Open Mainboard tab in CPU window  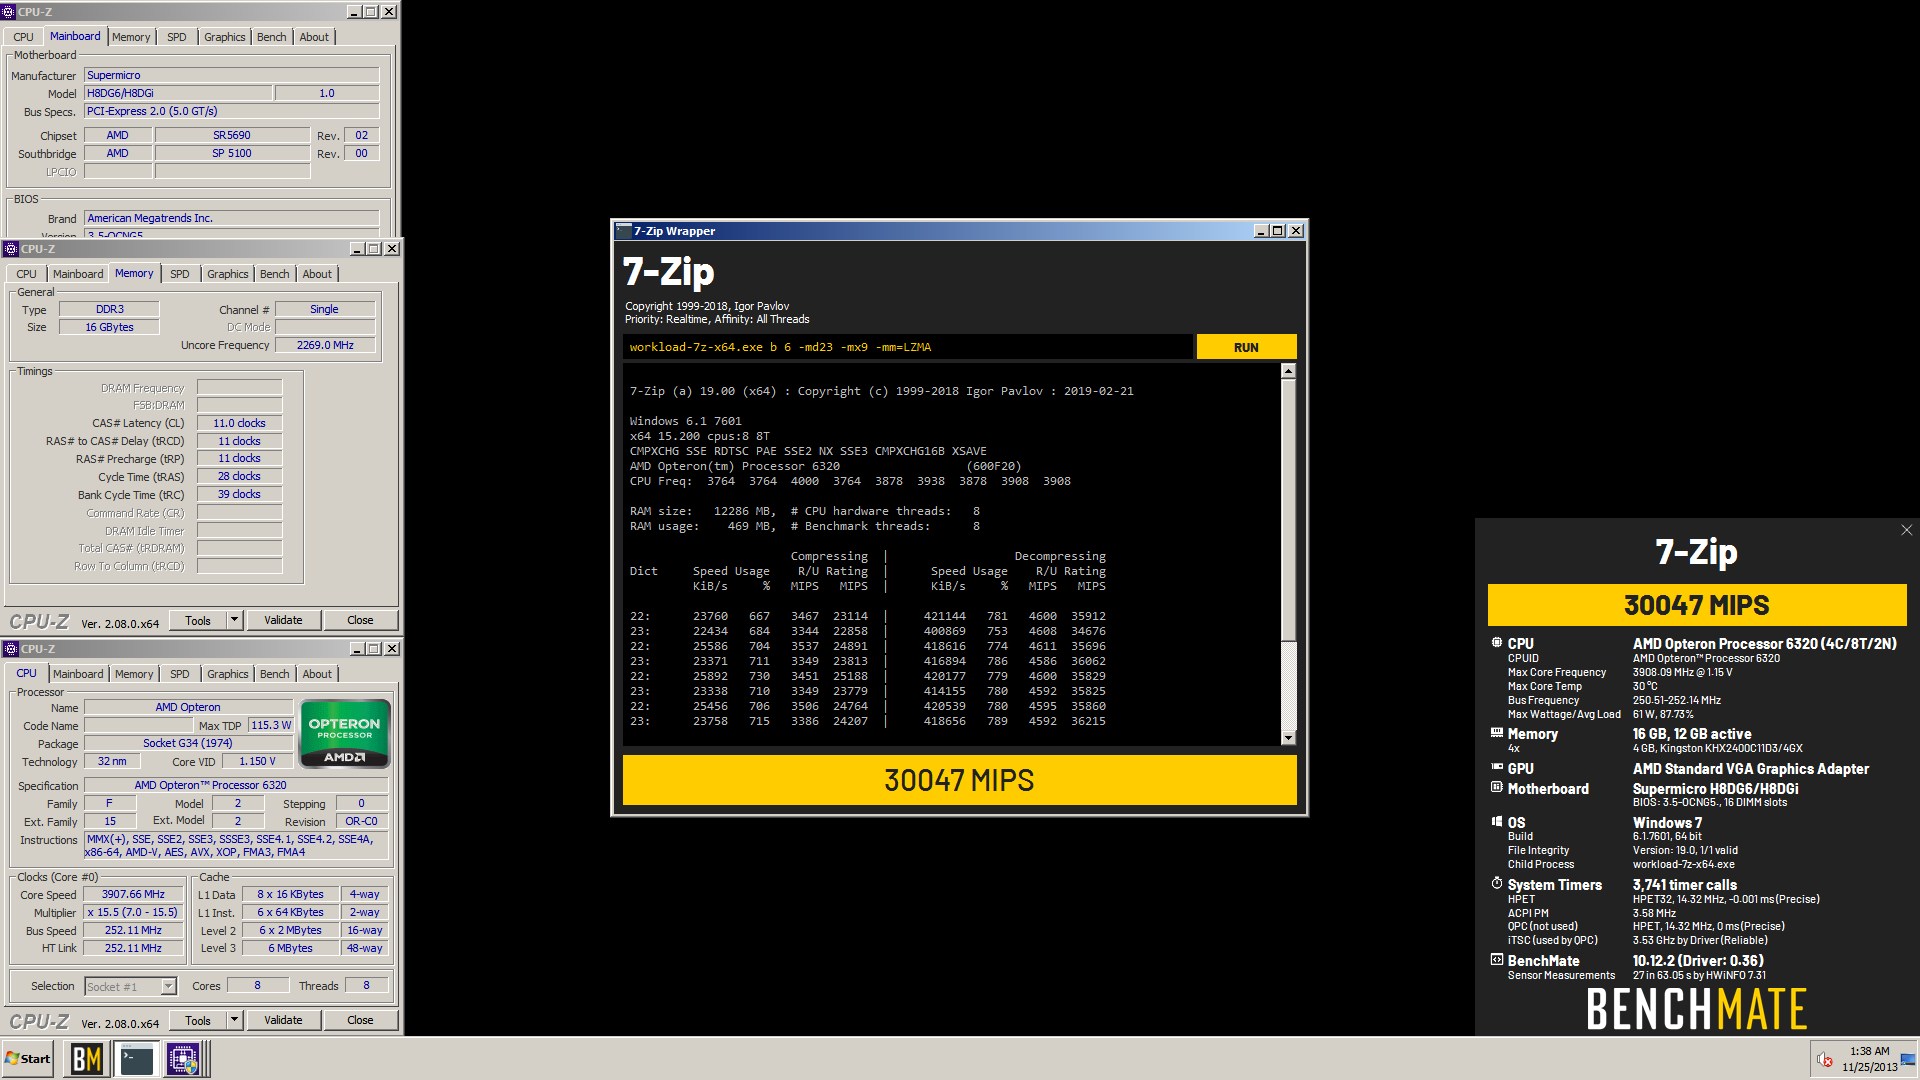point(78,674)
